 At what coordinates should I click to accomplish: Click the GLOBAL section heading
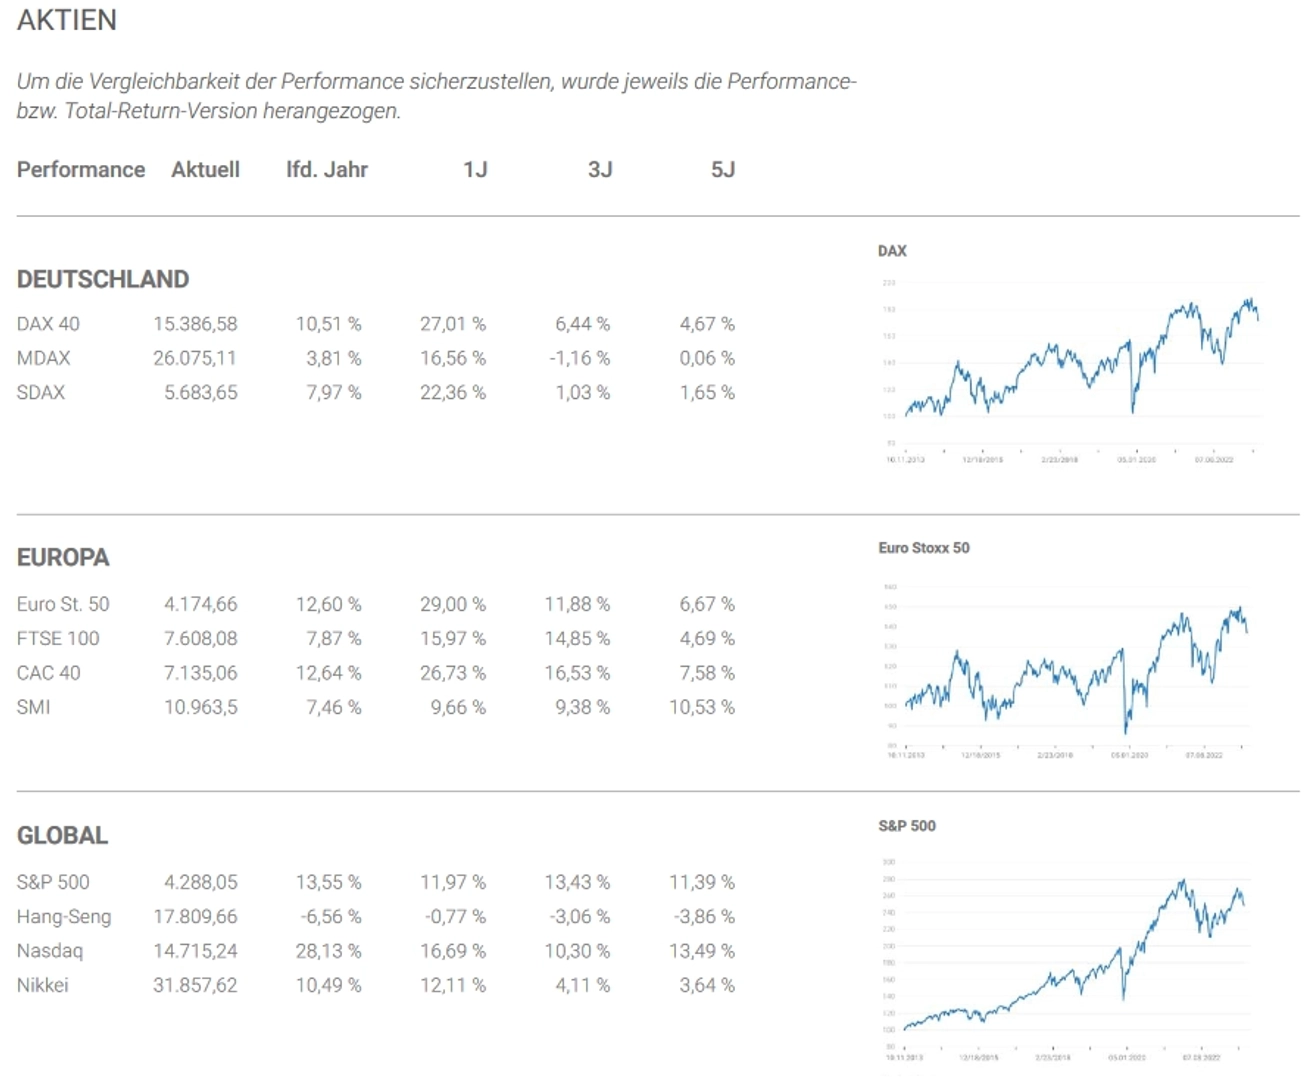62,835
